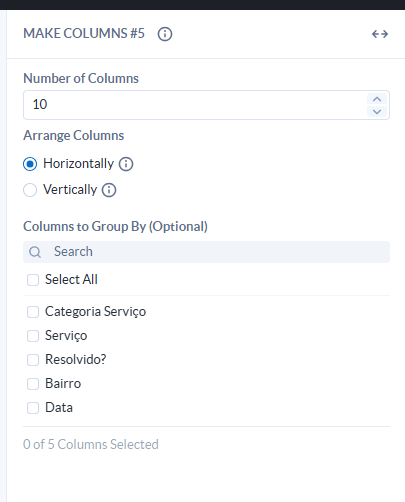Check the Select All checkbox
Viewport: 405px width, 502px height.
(33, 280)
